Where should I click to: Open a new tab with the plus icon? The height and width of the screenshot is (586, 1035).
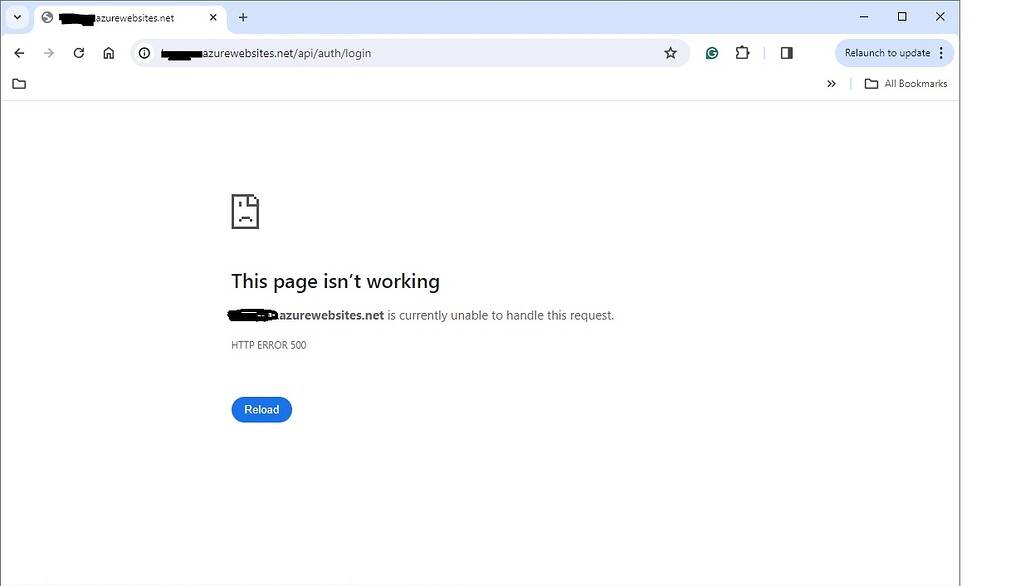[243, 17]
